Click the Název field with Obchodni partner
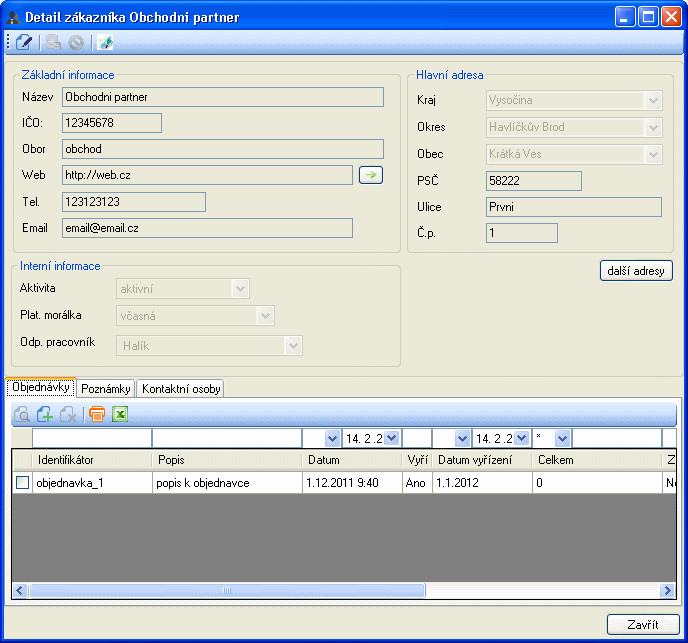 click(223, 97)
